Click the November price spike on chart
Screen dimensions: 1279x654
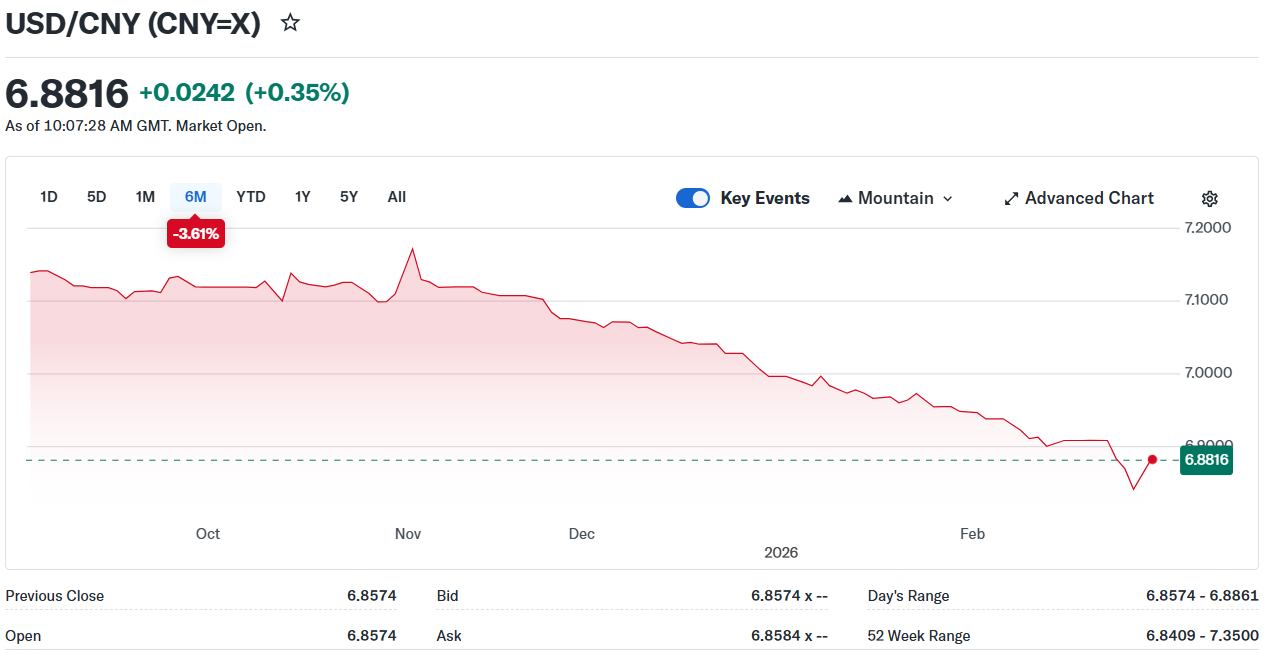tap(412, 249)
